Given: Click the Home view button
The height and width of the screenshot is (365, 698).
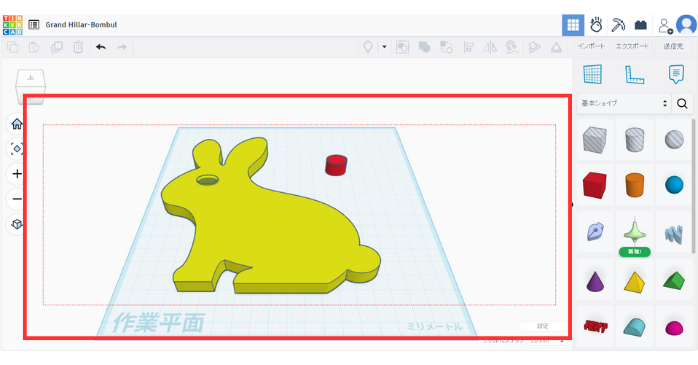Looking at the screenshot, I should point(16,124).
